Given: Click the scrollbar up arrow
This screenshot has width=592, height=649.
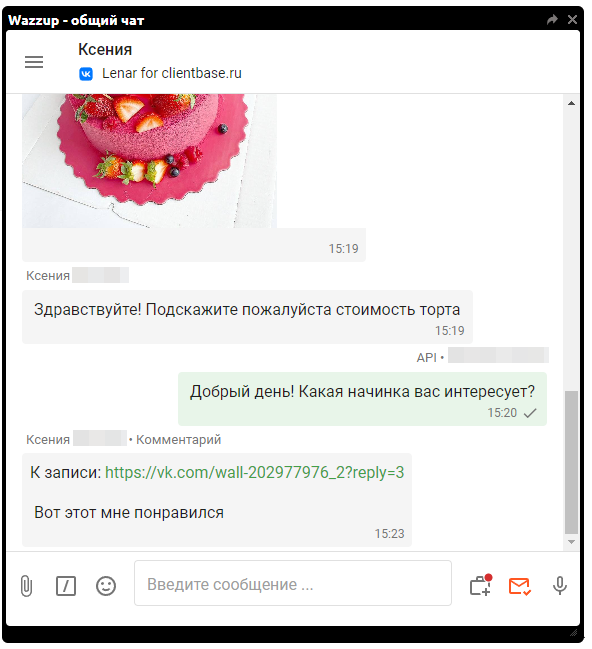Looking at the screenshot, I should point(571,103).
